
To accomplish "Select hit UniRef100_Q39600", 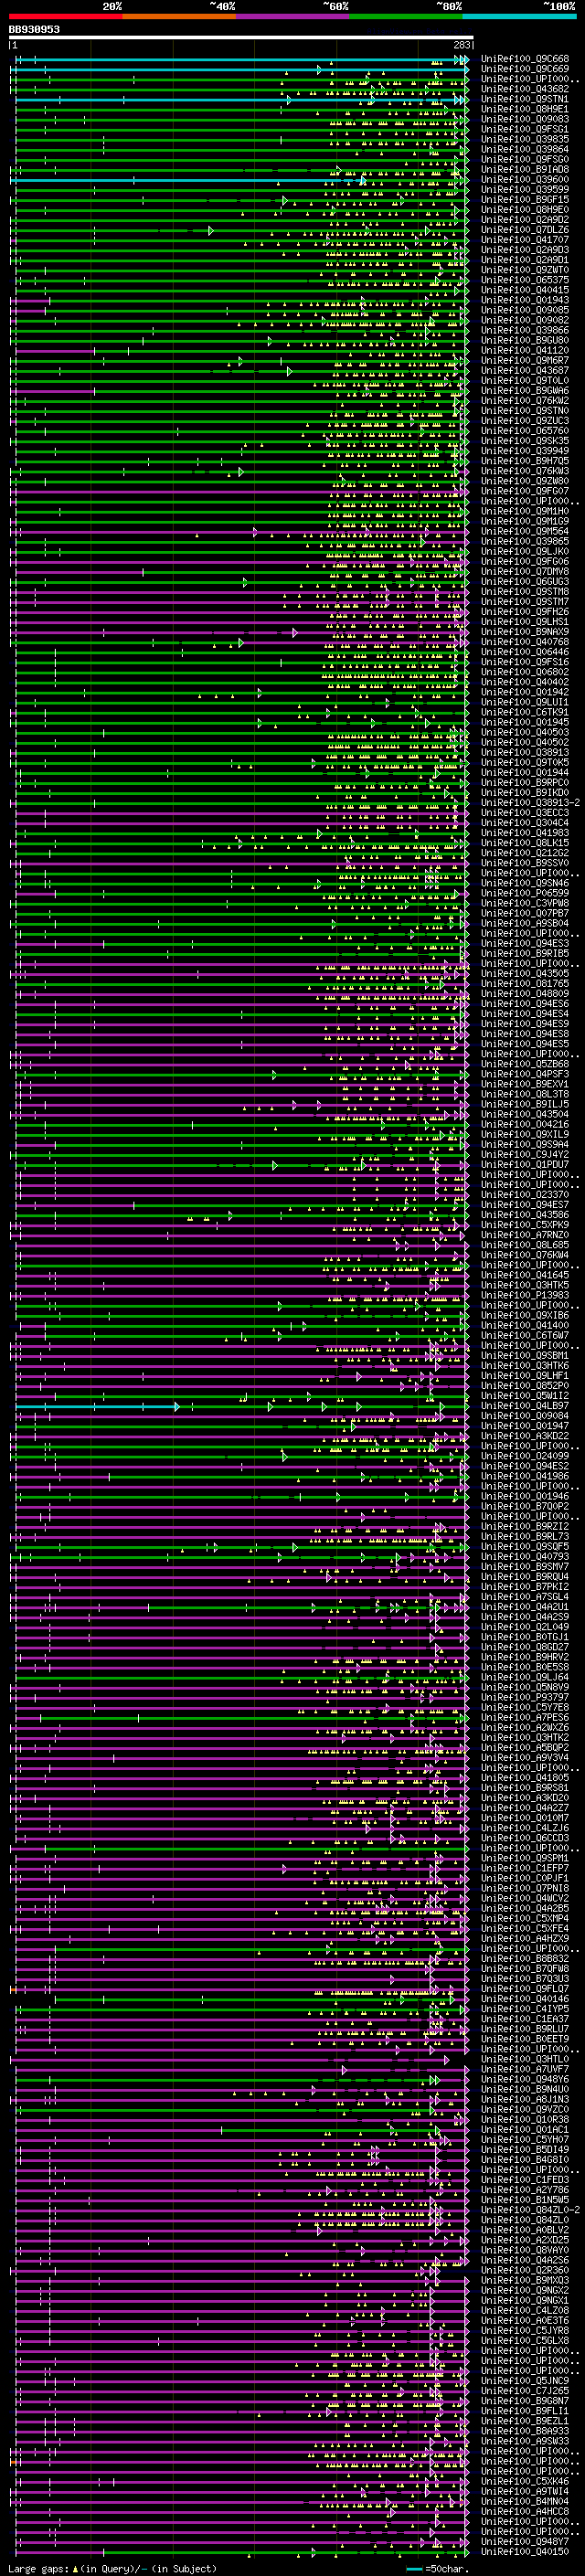I will coord(525,180).
